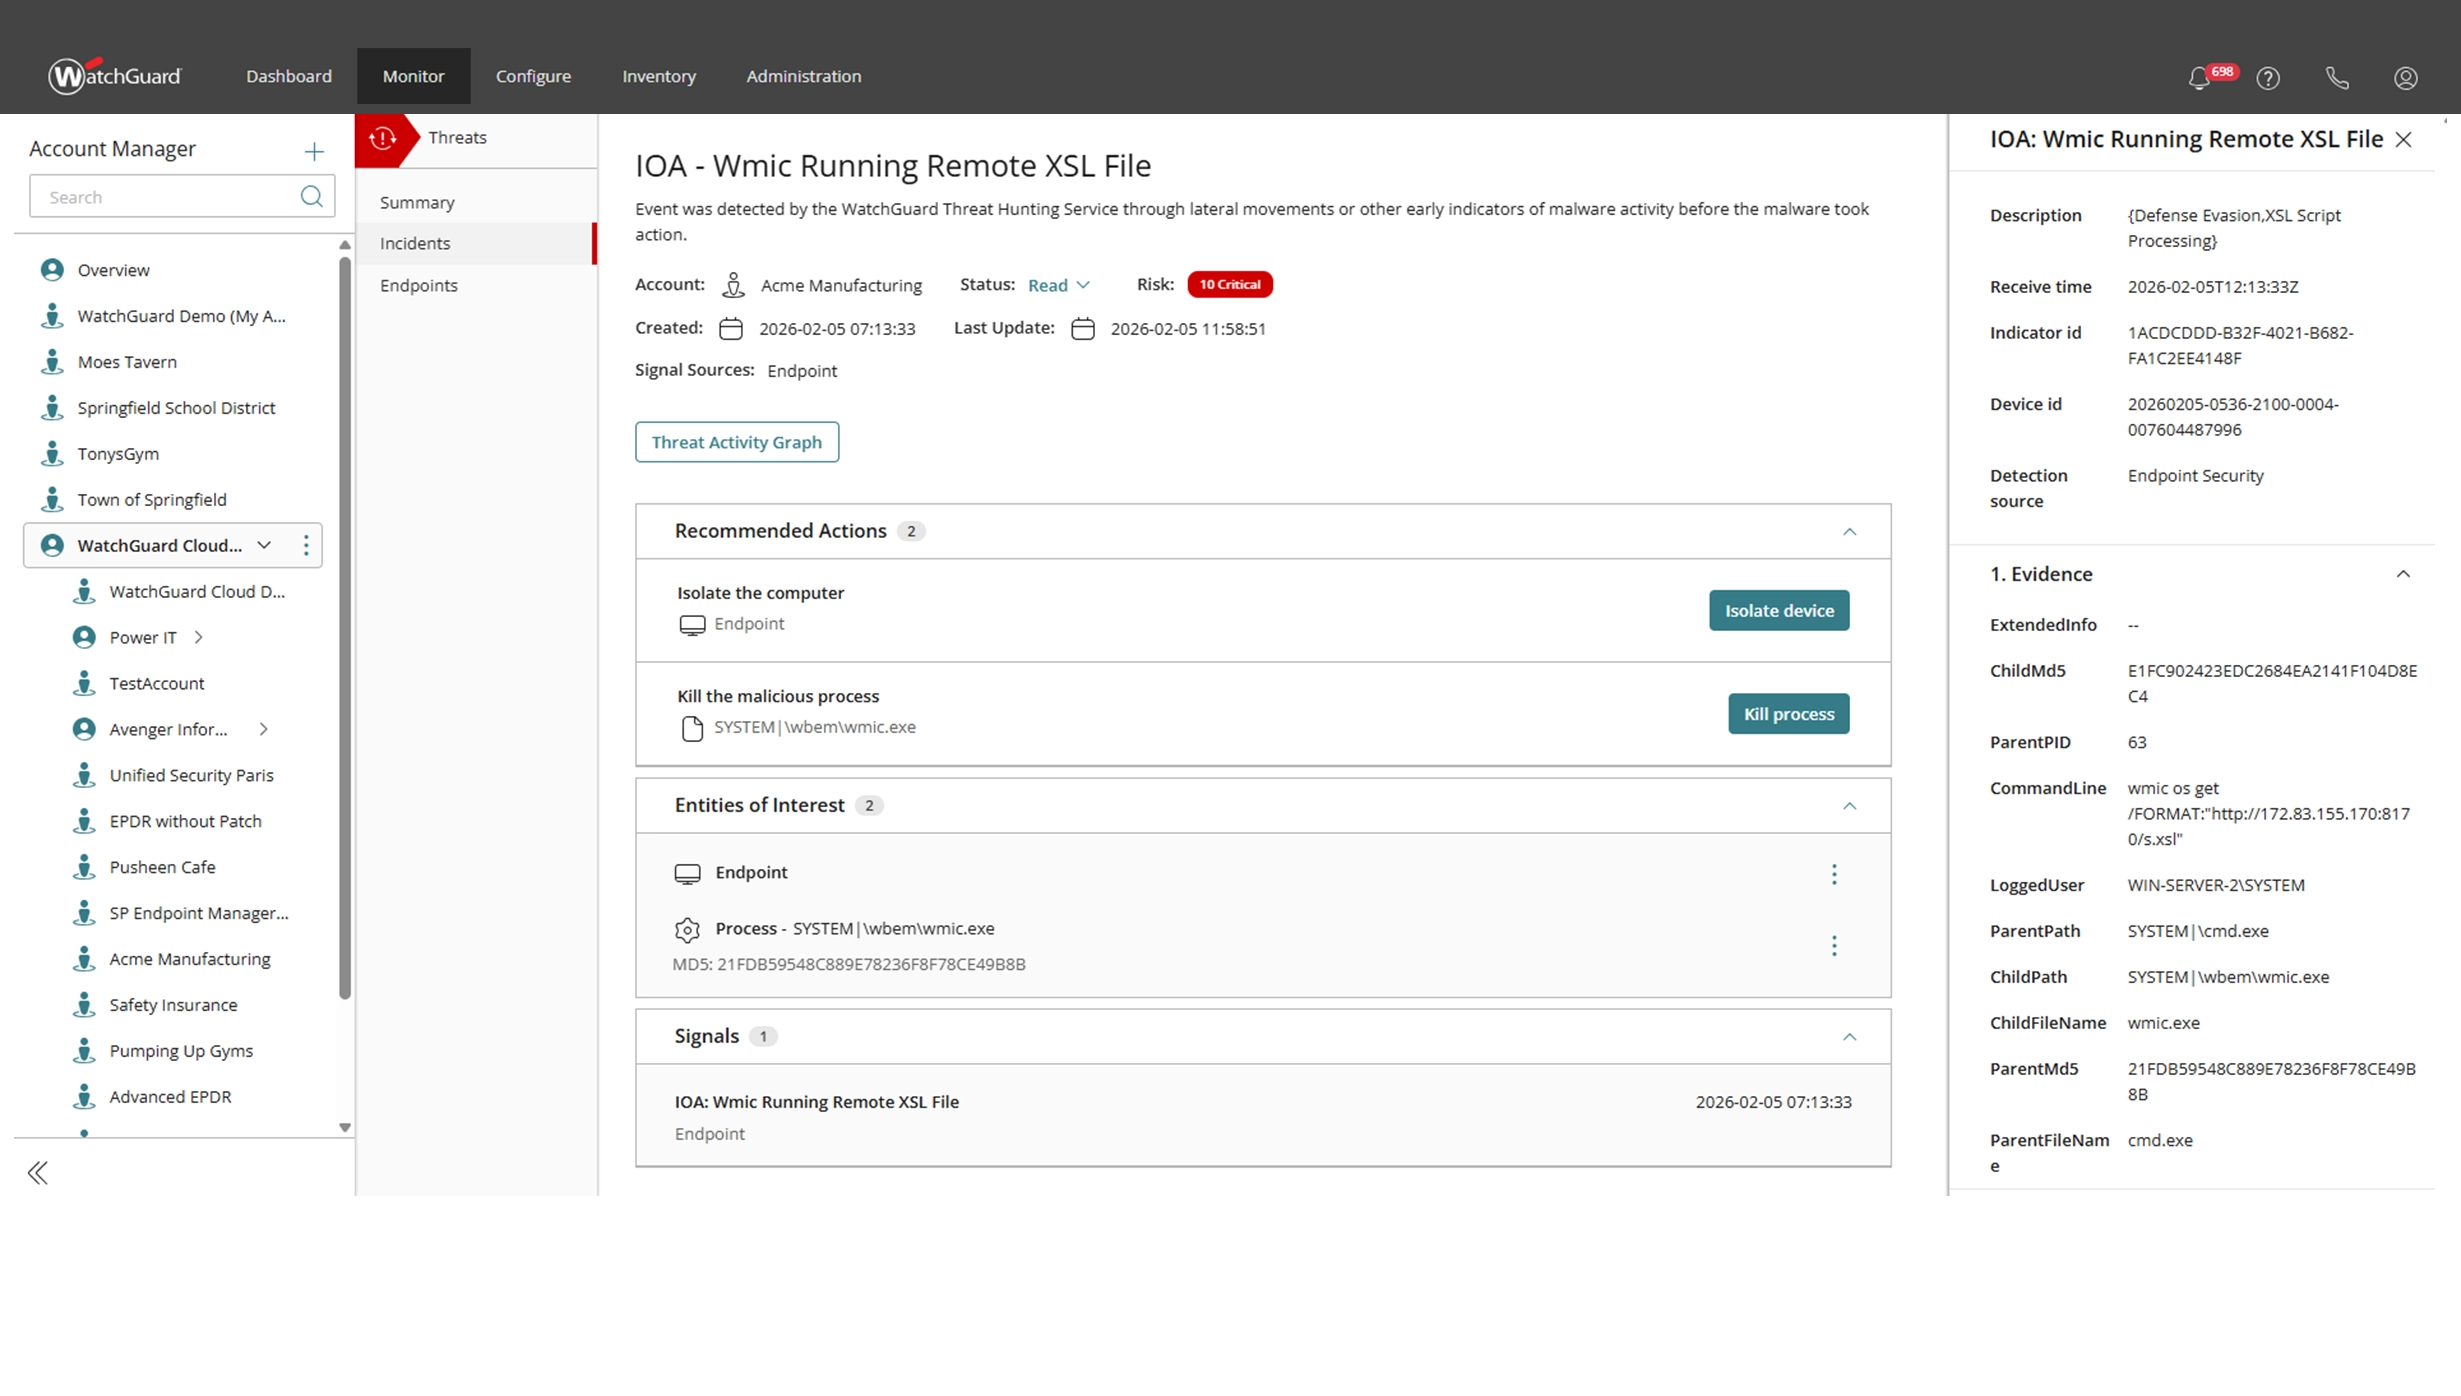Viewport: 2461px width, 1396px height.
Task: Collapse the WatchGuard Cloud account tree chevron
Action: (264, 545)
